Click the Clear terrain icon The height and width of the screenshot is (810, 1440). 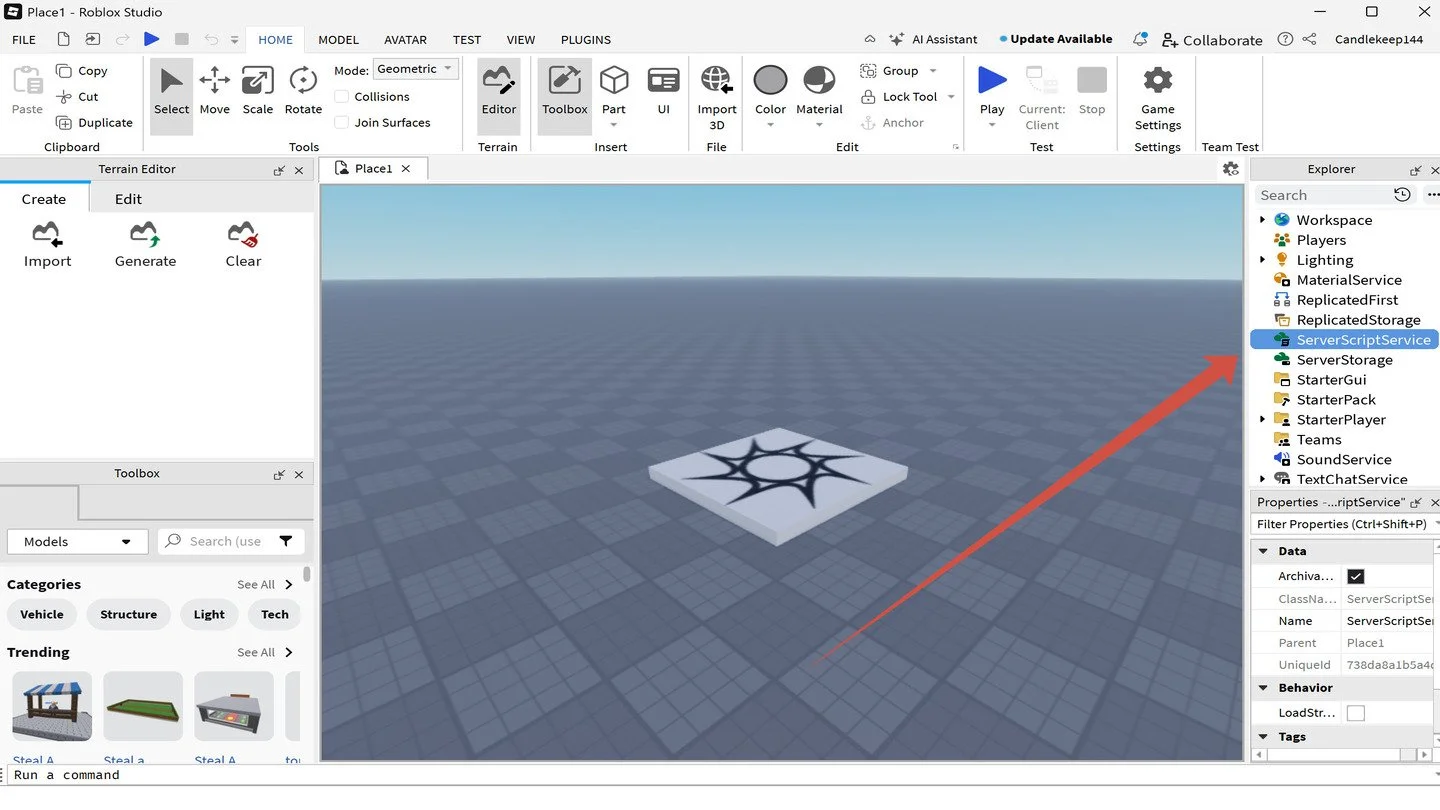pyautogui.click(x=243, y=235)
